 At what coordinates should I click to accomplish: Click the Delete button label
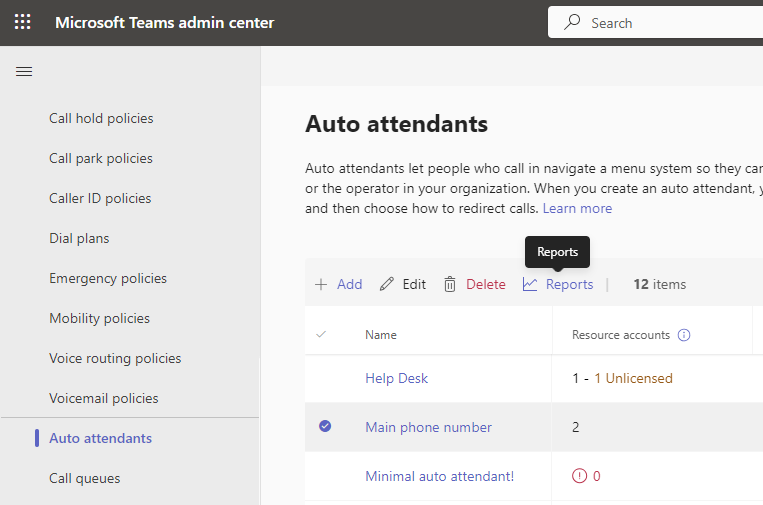point(486,284)
